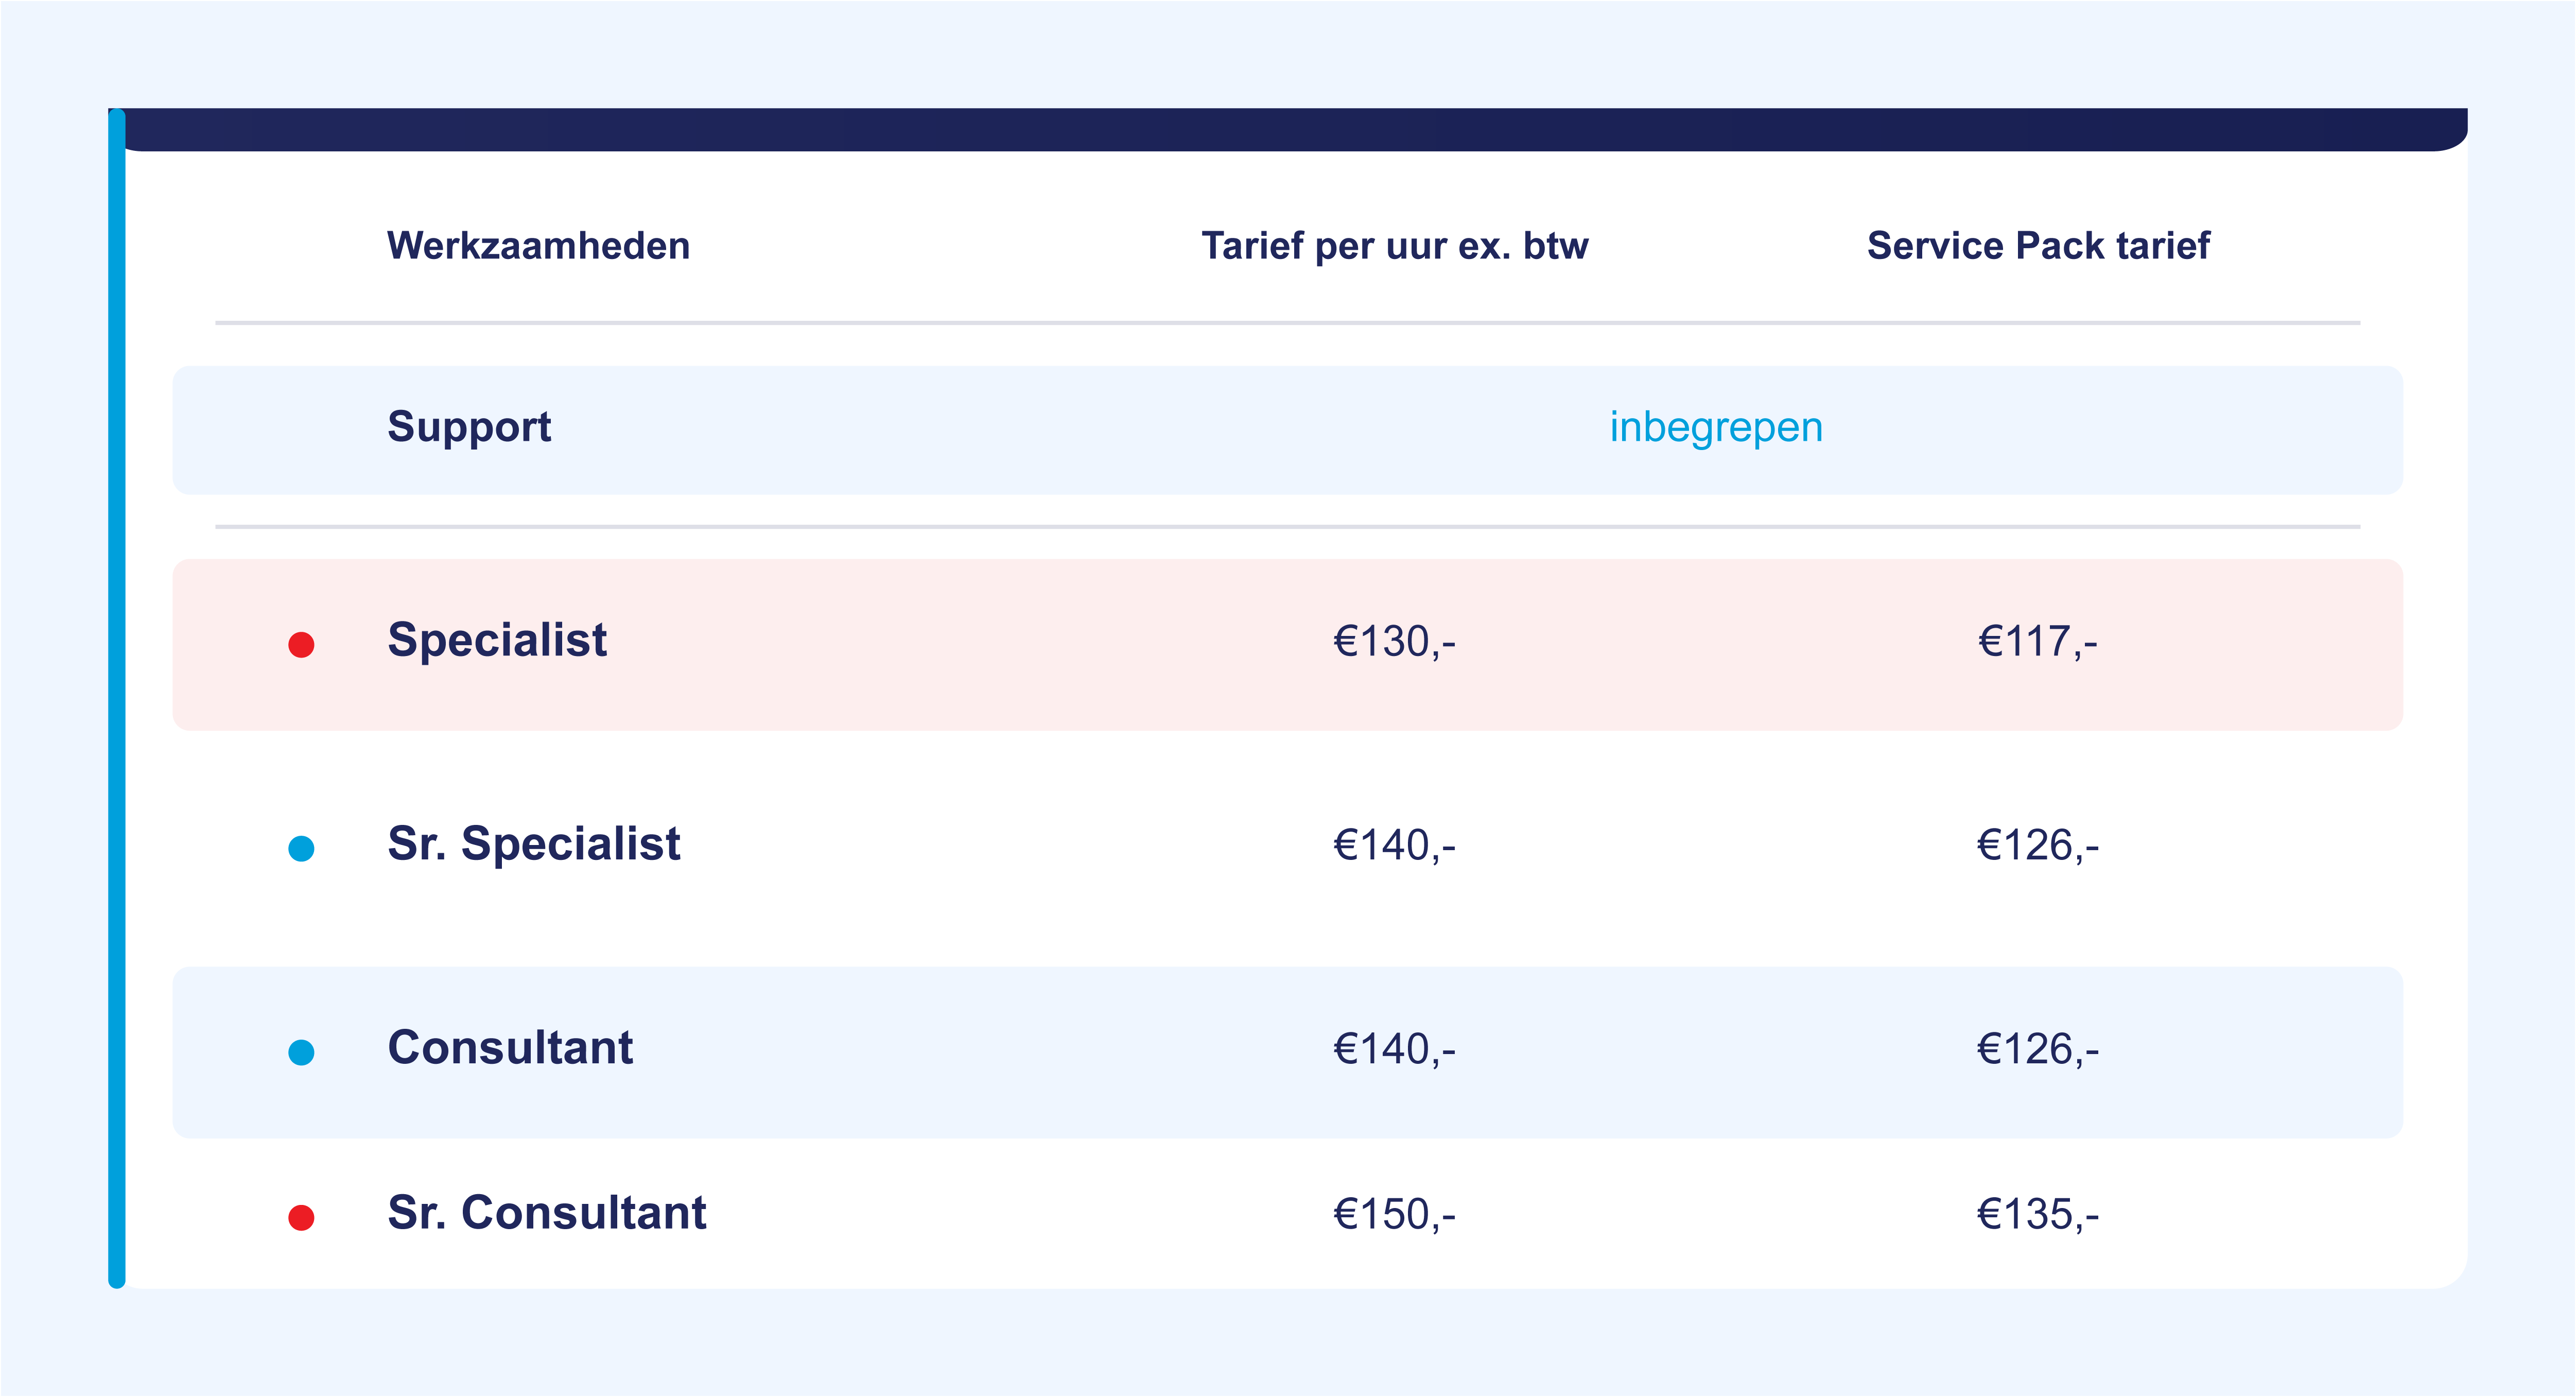
Task: Click the Support row label
Action: [x=469, y=428]
